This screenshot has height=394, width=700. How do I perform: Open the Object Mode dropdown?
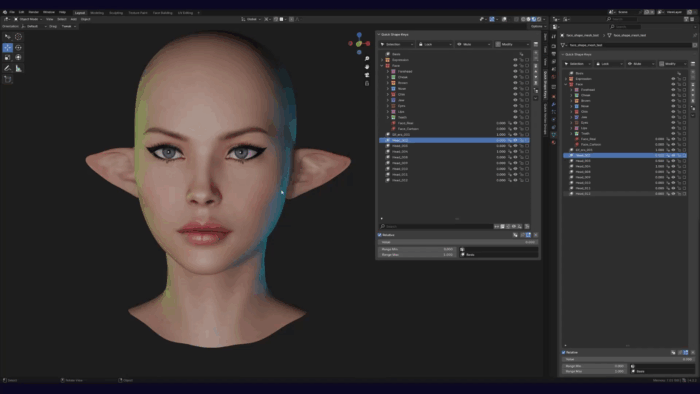pyautogui.click(x=28, y=19)
